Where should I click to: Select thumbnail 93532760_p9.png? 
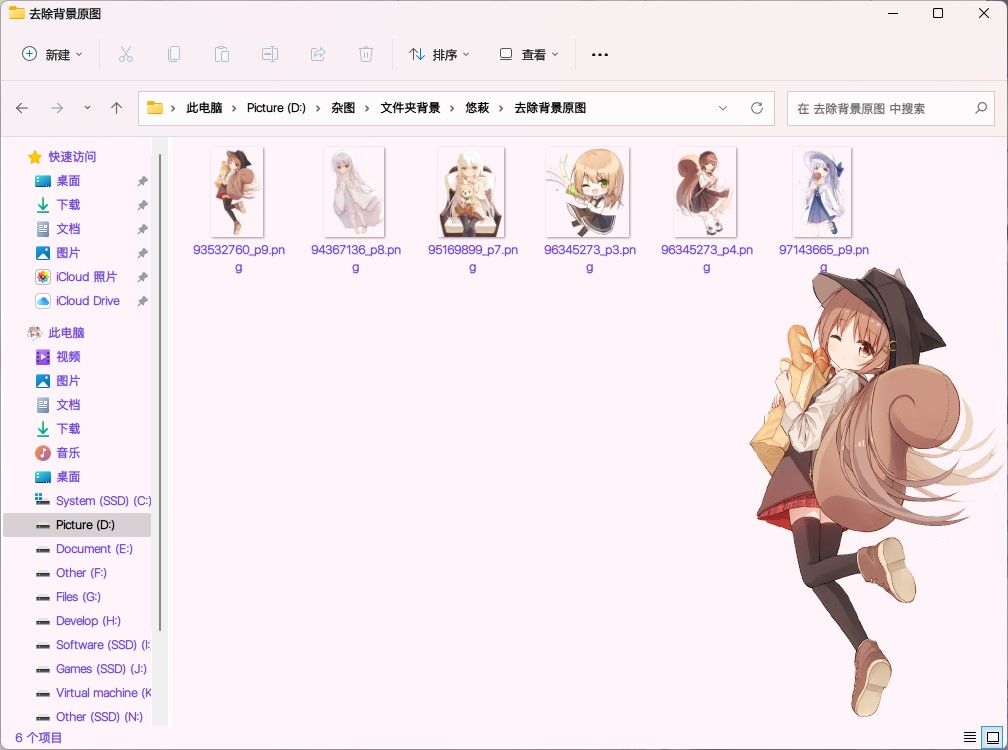(238, 192)
